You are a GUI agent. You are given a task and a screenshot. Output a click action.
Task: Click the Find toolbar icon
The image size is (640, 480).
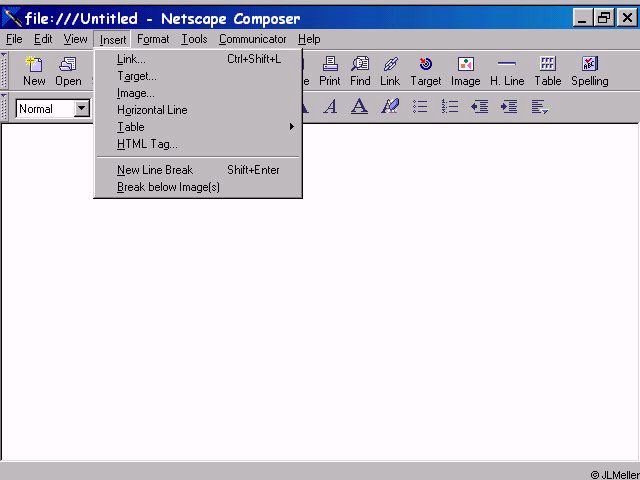click(360, 71)
